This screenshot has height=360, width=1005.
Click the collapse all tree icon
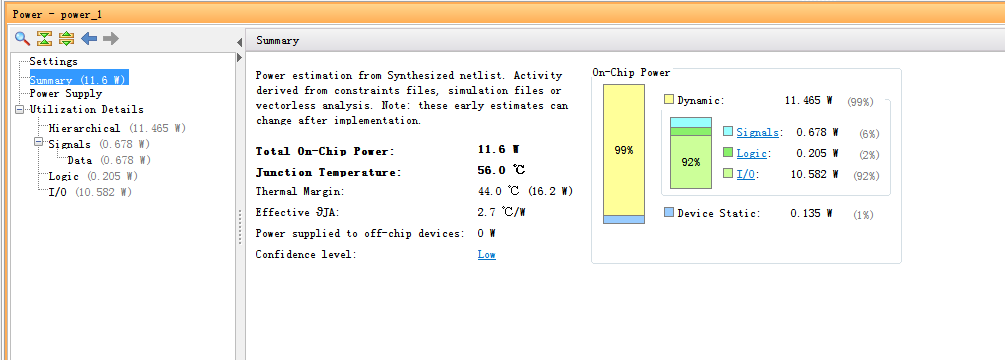[44, 38]
